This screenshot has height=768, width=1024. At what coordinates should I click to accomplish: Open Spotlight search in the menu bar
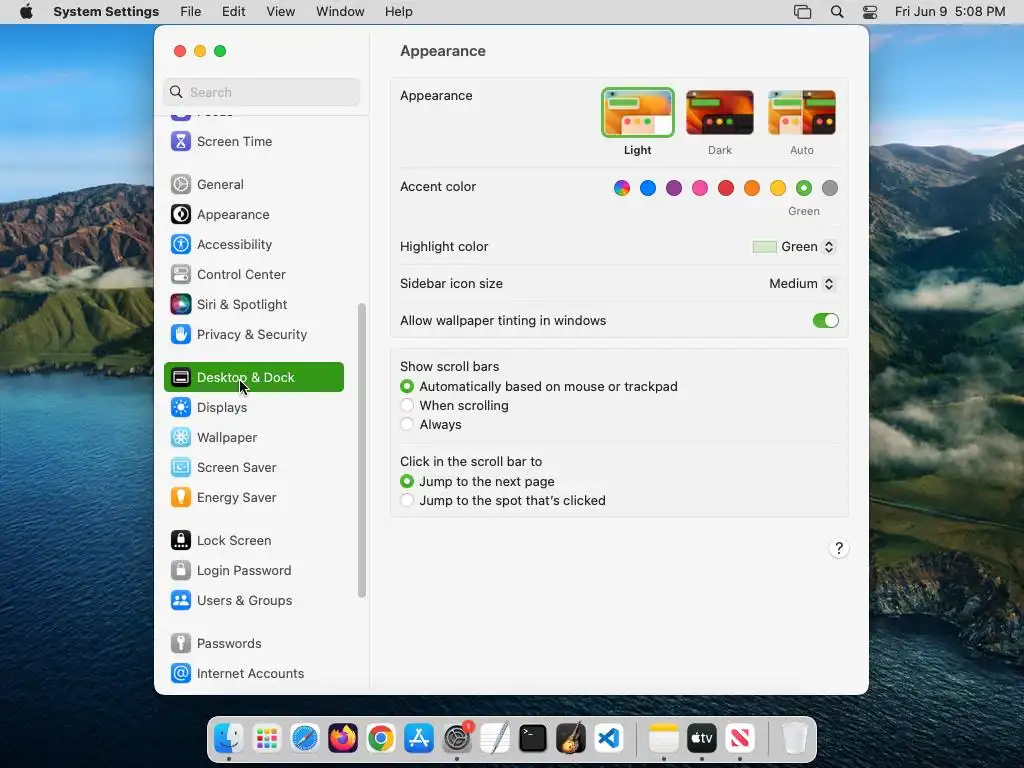(x=837, y=12)
